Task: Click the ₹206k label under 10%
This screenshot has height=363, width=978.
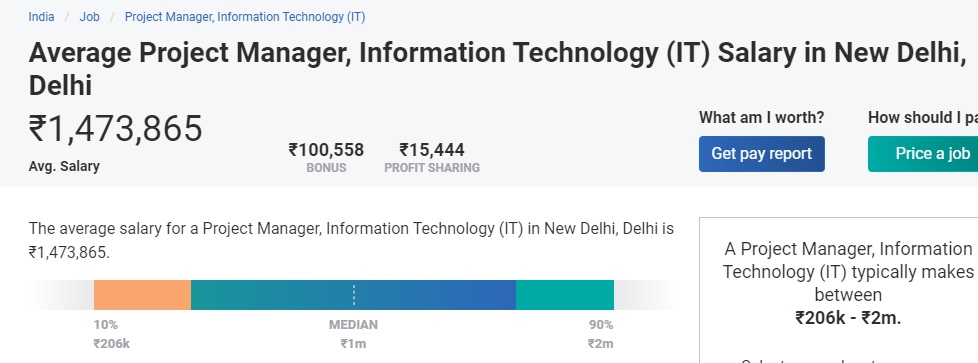Action: 112,344
